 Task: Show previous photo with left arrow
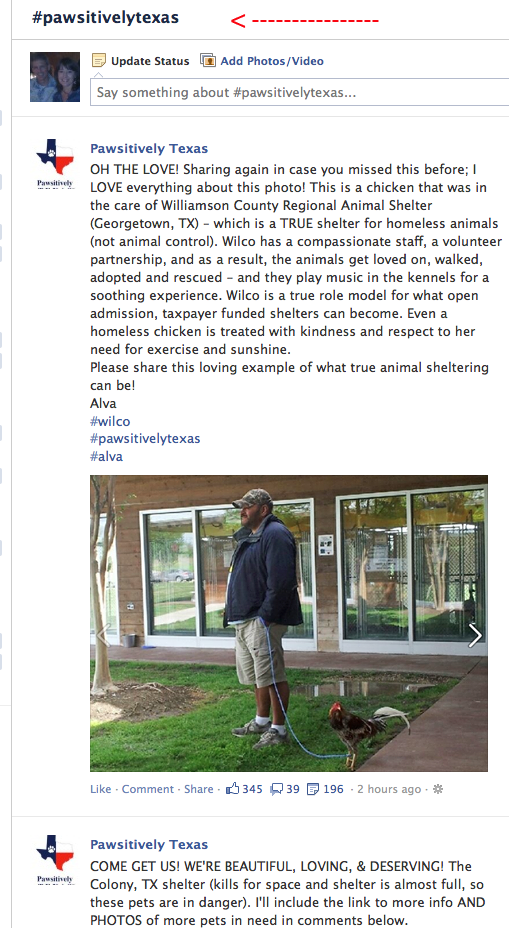pyautogui.click(x=103, y=635)
